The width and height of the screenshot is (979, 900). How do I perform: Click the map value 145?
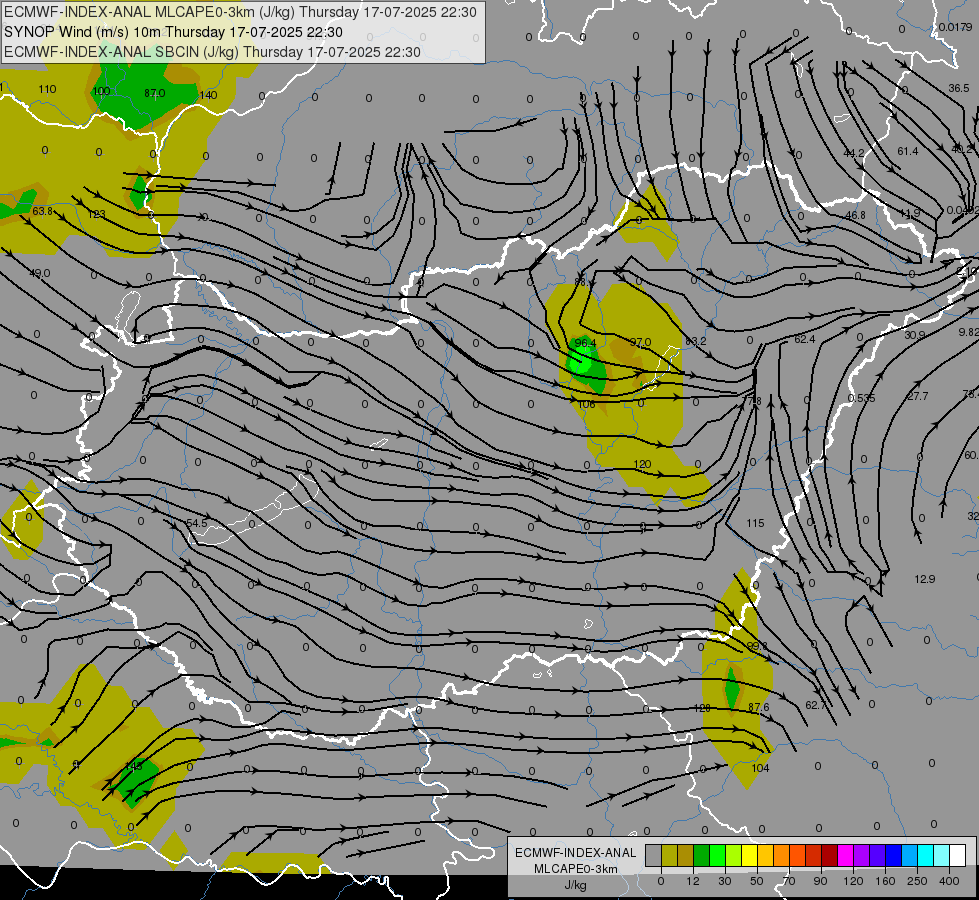point(134,765)
